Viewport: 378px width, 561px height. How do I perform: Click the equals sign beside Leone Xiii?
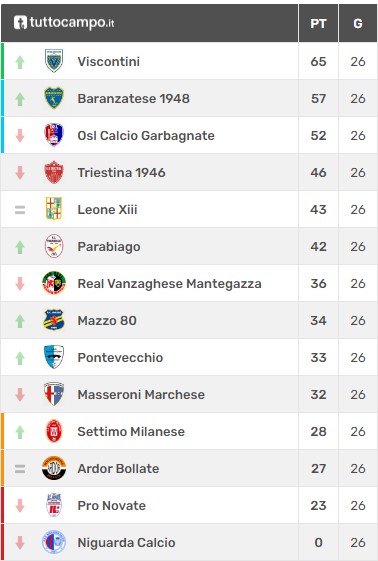pos(20,210)
